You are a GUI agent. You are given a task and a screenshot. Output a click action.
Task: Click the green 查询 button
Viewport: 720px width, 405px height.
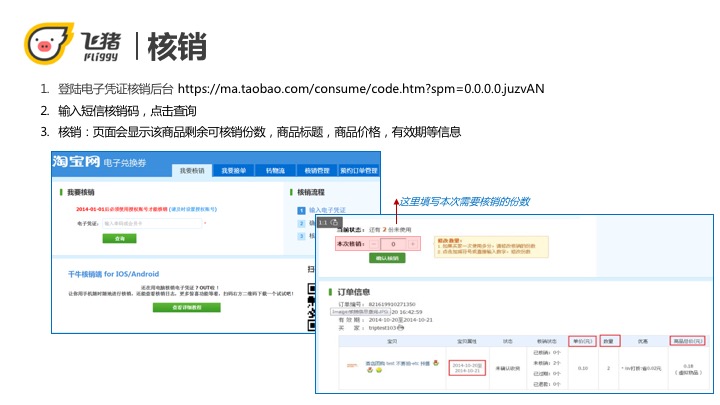pos(119,238)
